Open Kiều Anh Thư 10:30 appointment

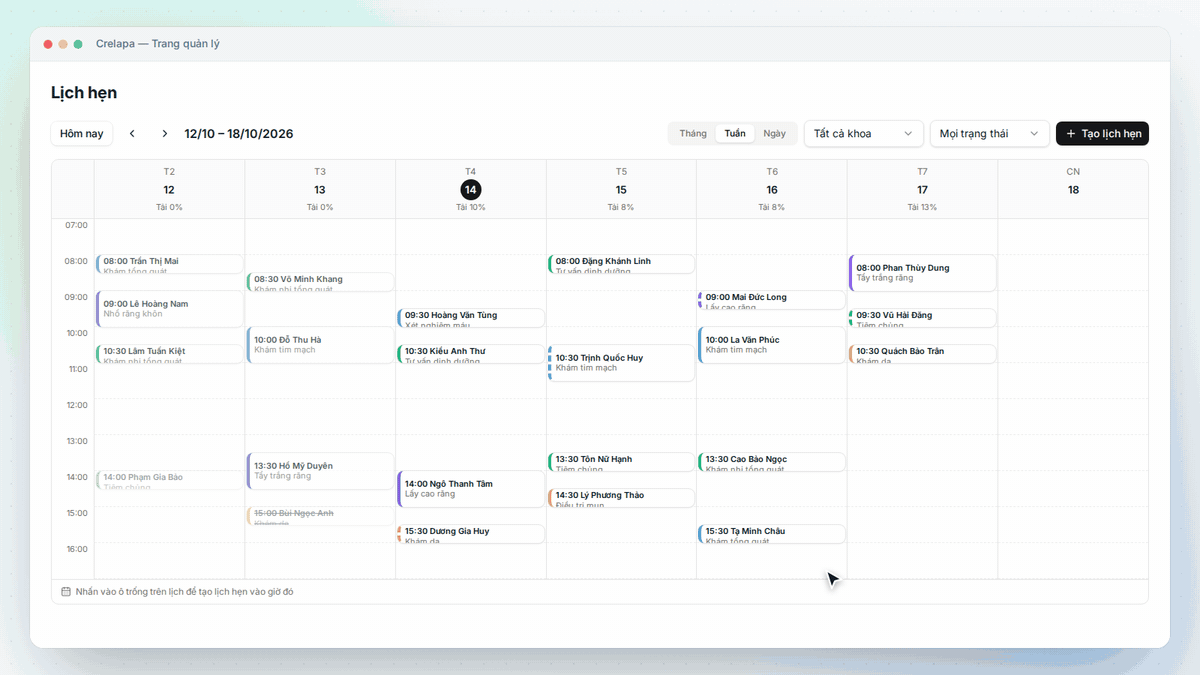pos(471,354)
